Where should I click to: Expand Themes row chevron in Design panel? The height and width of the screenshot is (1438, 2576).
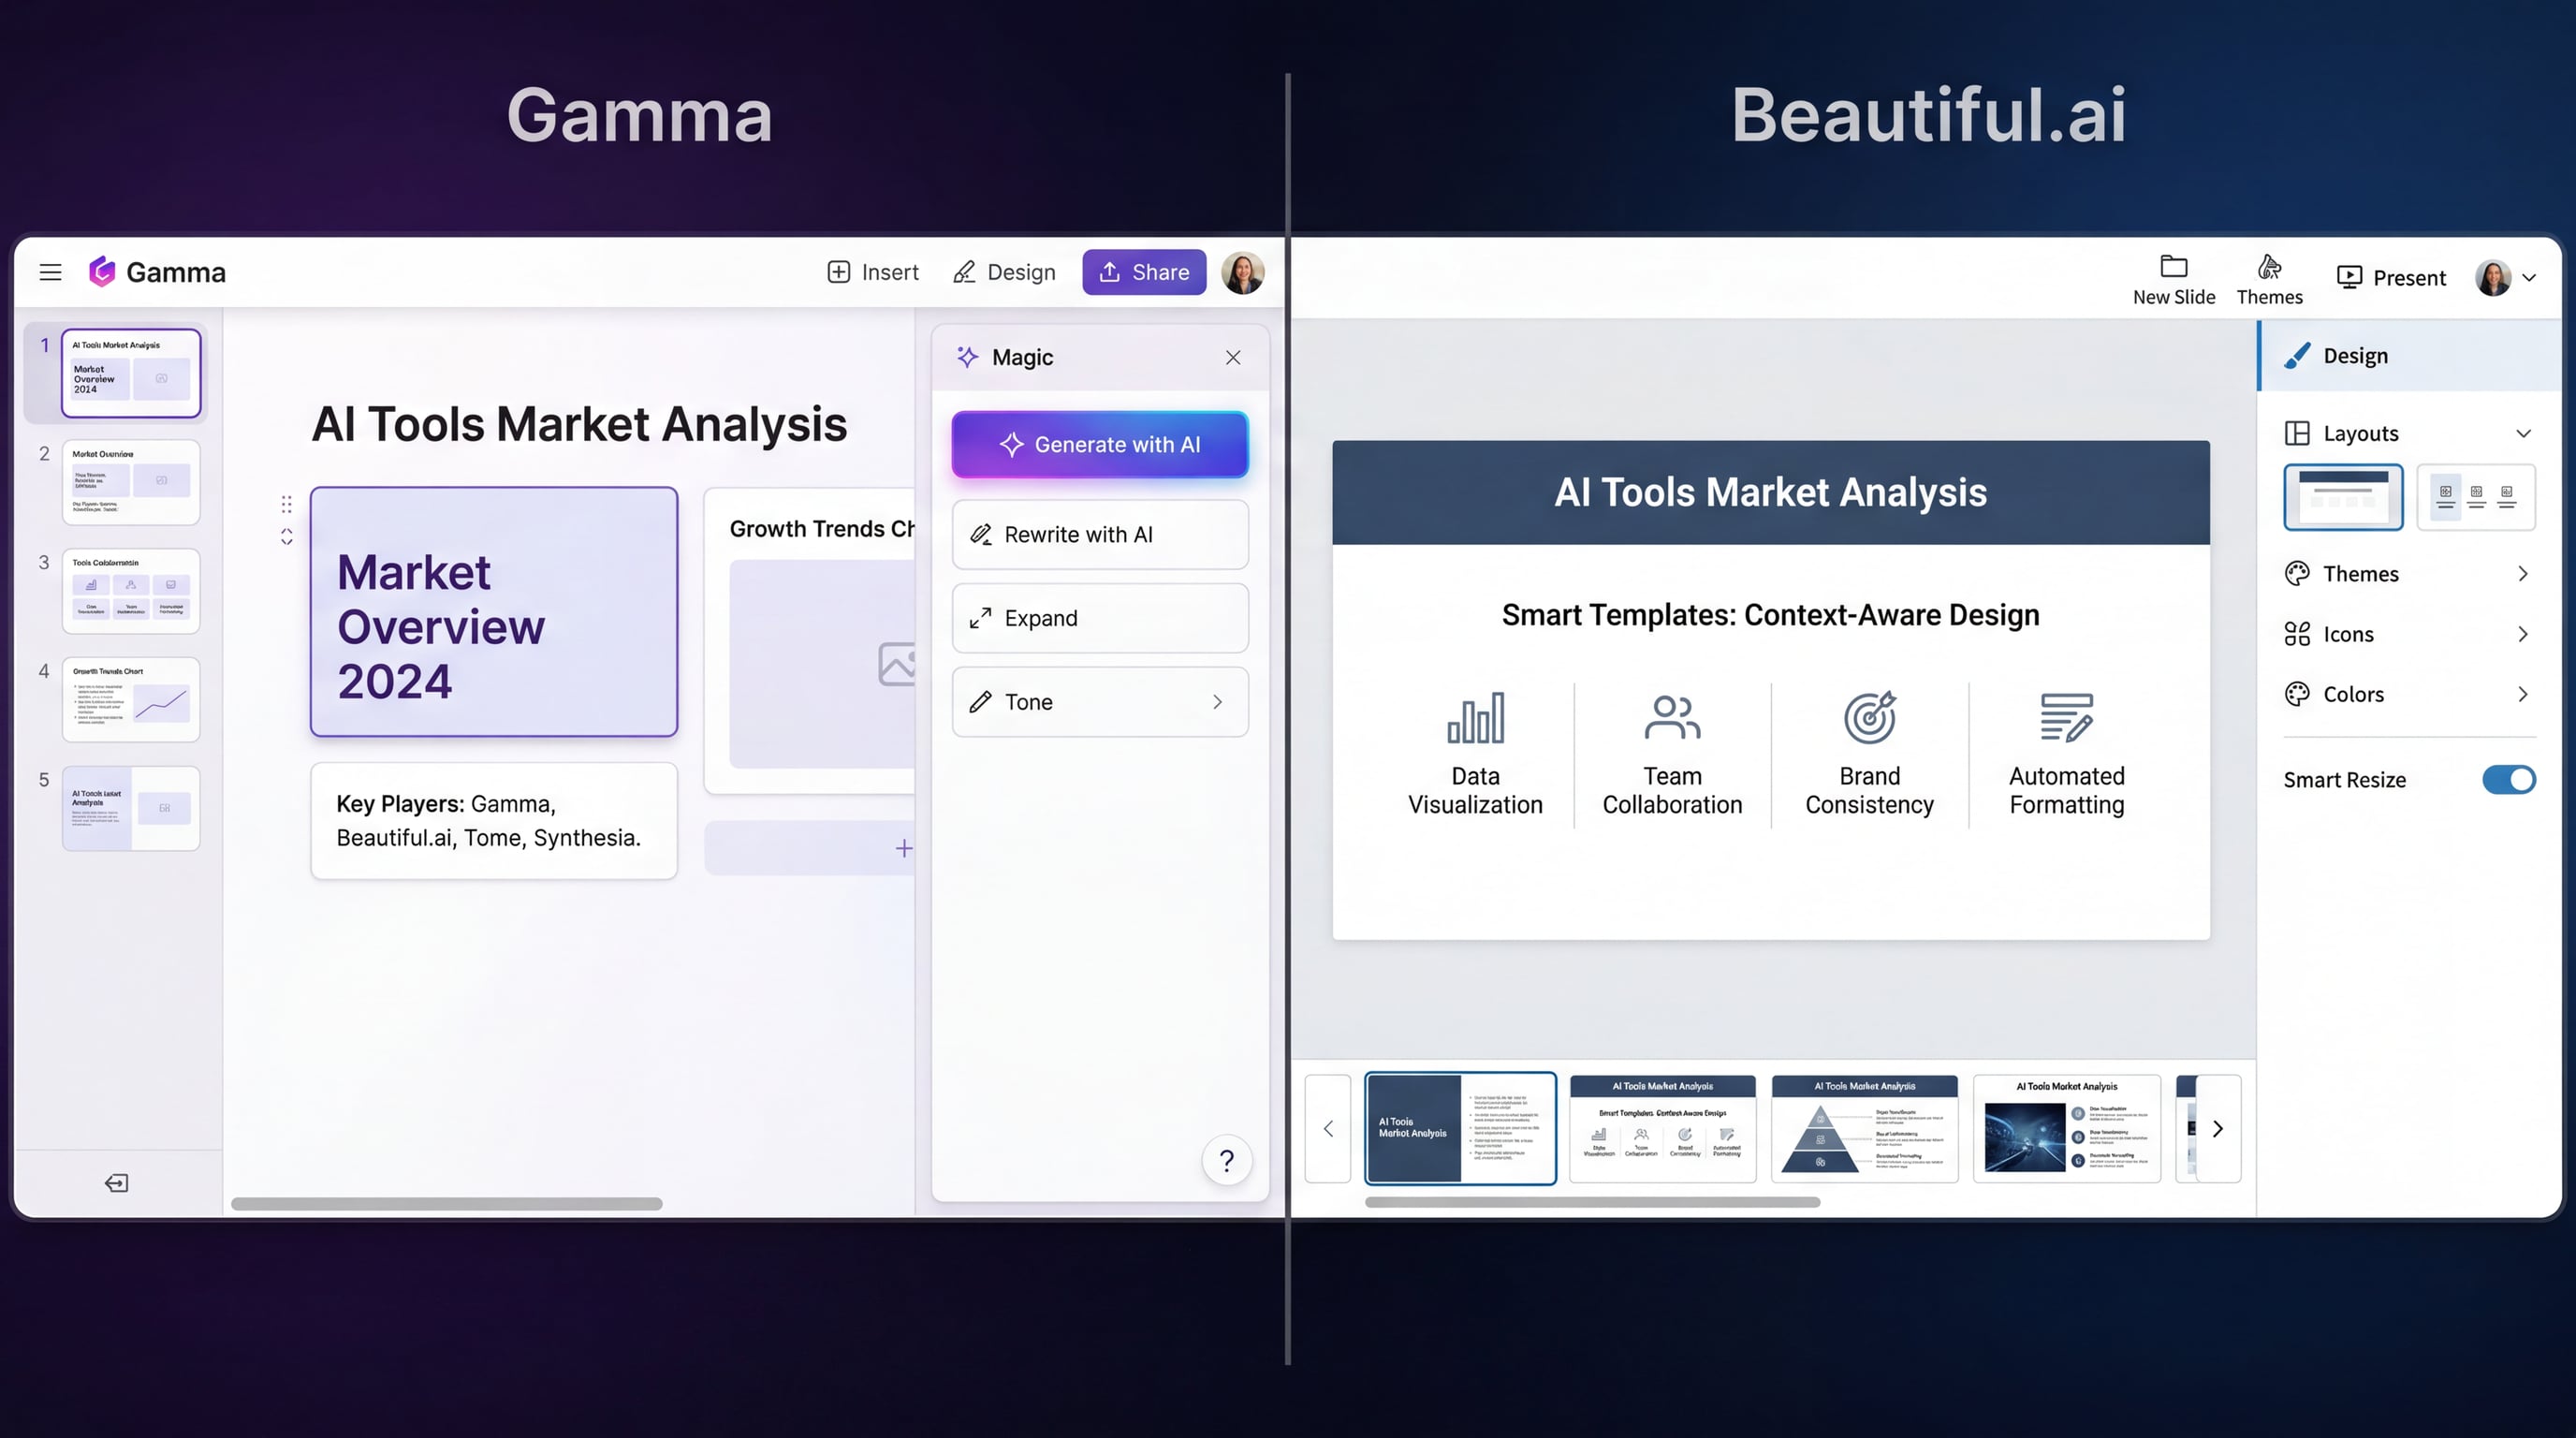[x=2523, y=574]
